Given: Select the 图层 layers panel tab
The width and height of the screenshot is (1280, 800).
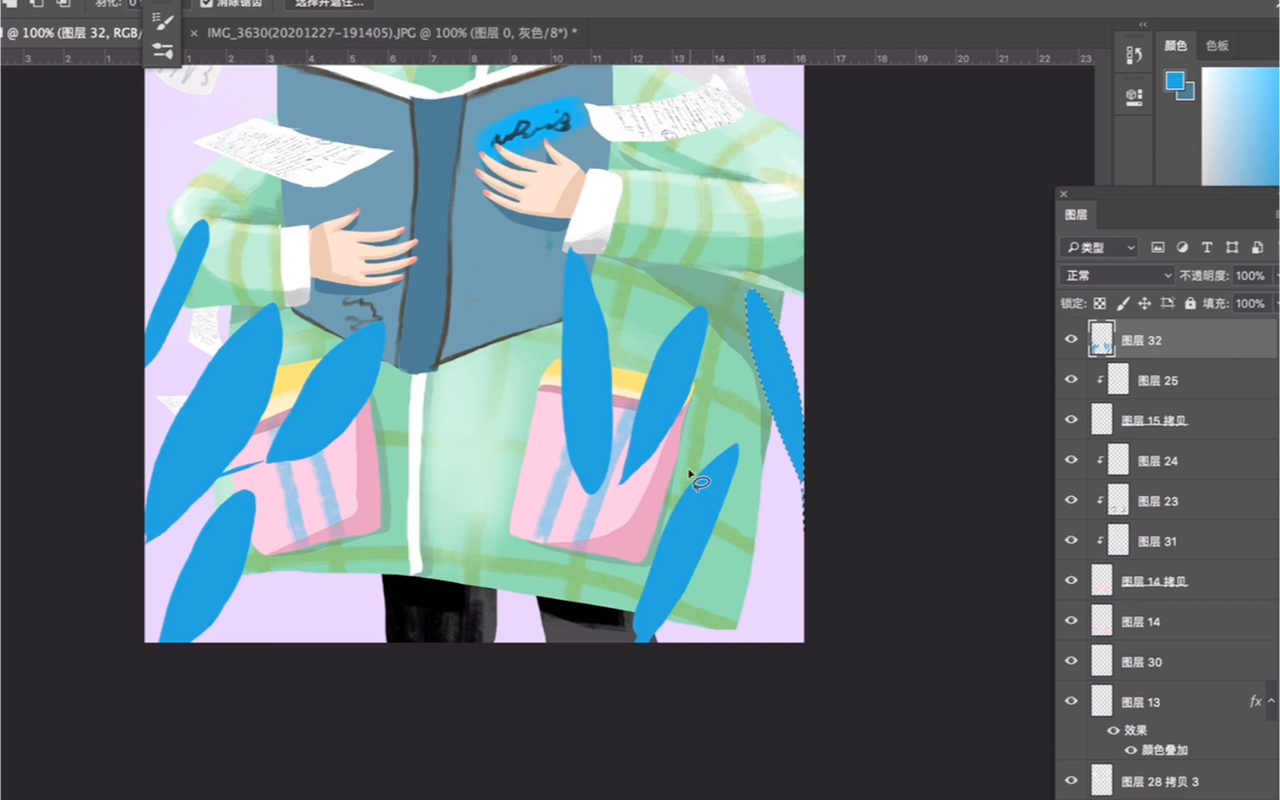Looking at the screenshot, I should point(1076,214).
